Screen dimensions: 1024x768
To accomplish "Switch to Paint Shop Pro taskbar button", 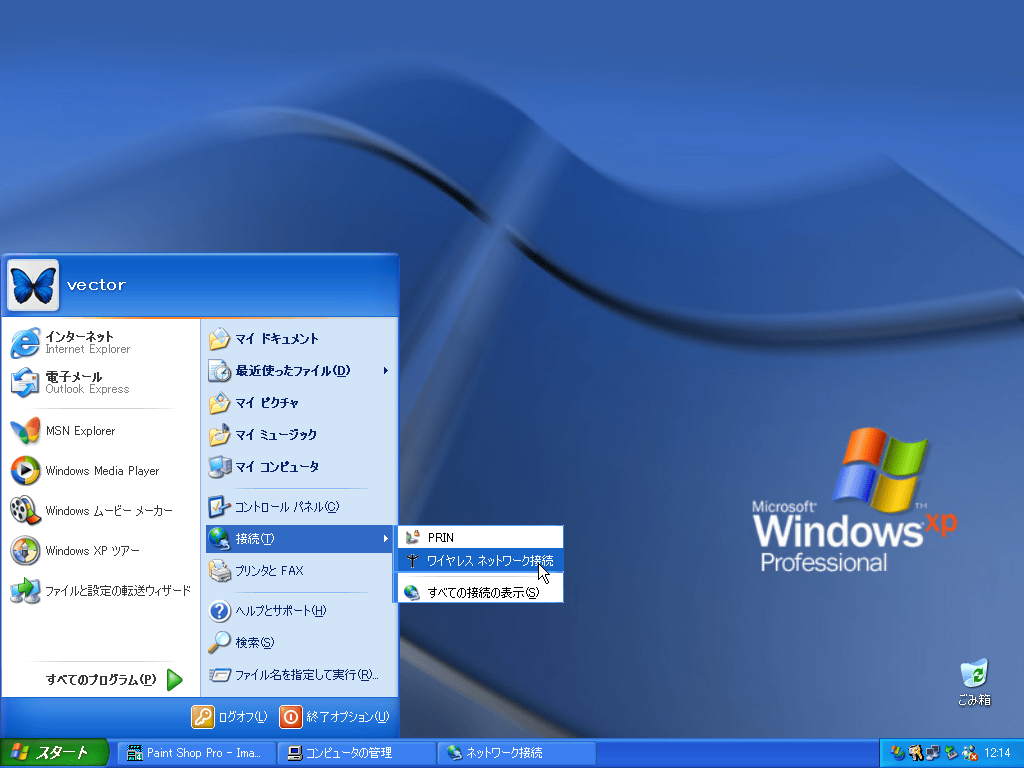I will click(x=197, y=753).
